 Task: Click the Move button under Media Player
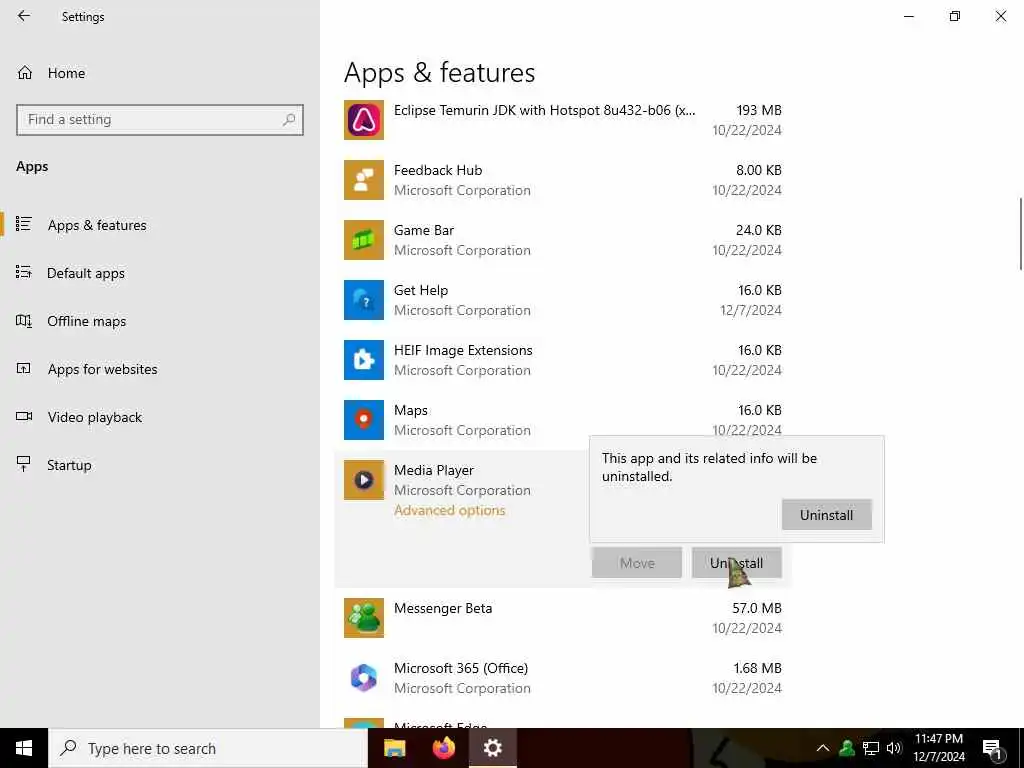coord(637,563)
